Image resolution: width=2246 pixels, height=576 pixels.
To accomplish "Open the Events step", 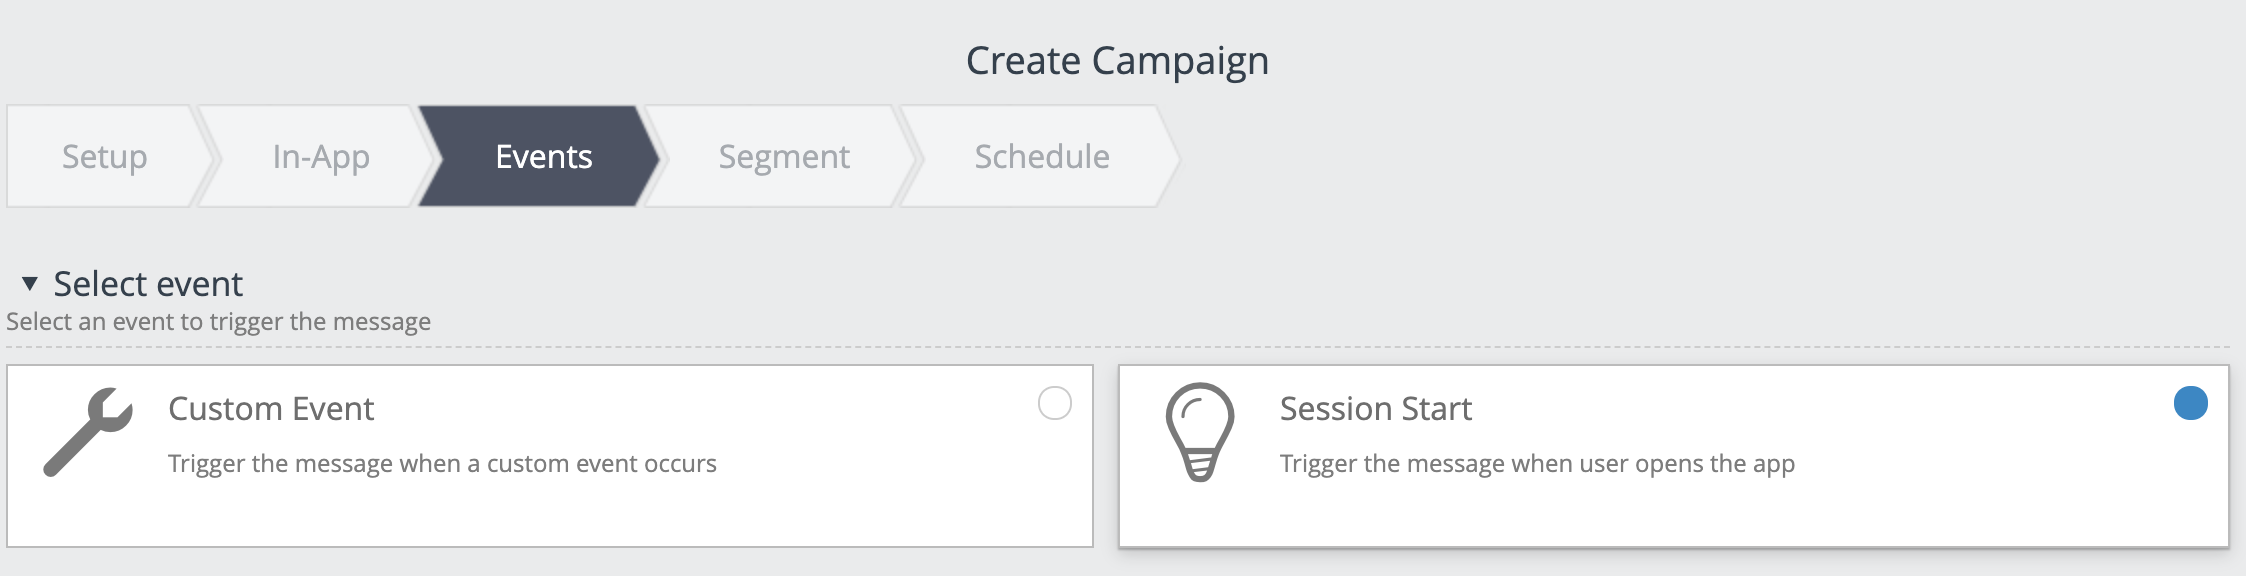I will [544, 156].
